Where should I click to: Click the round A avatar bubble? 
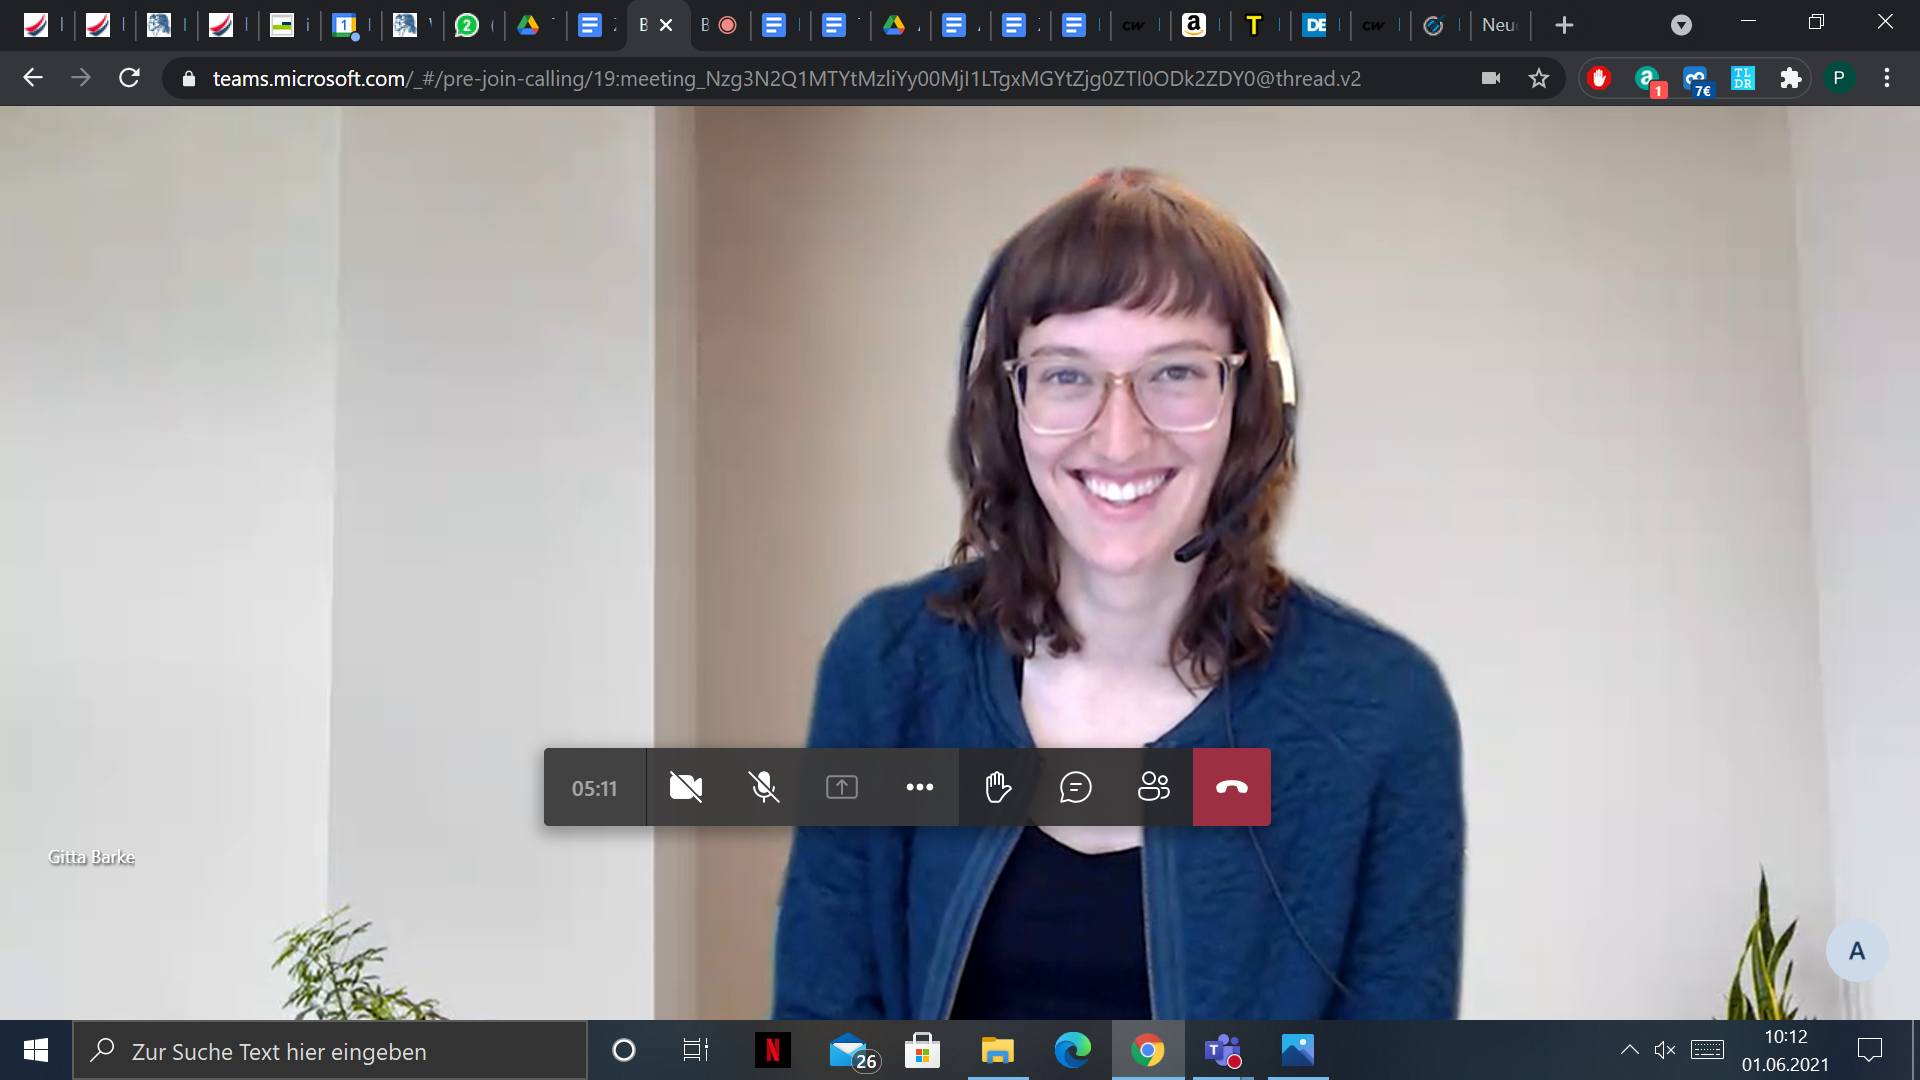1857,951
